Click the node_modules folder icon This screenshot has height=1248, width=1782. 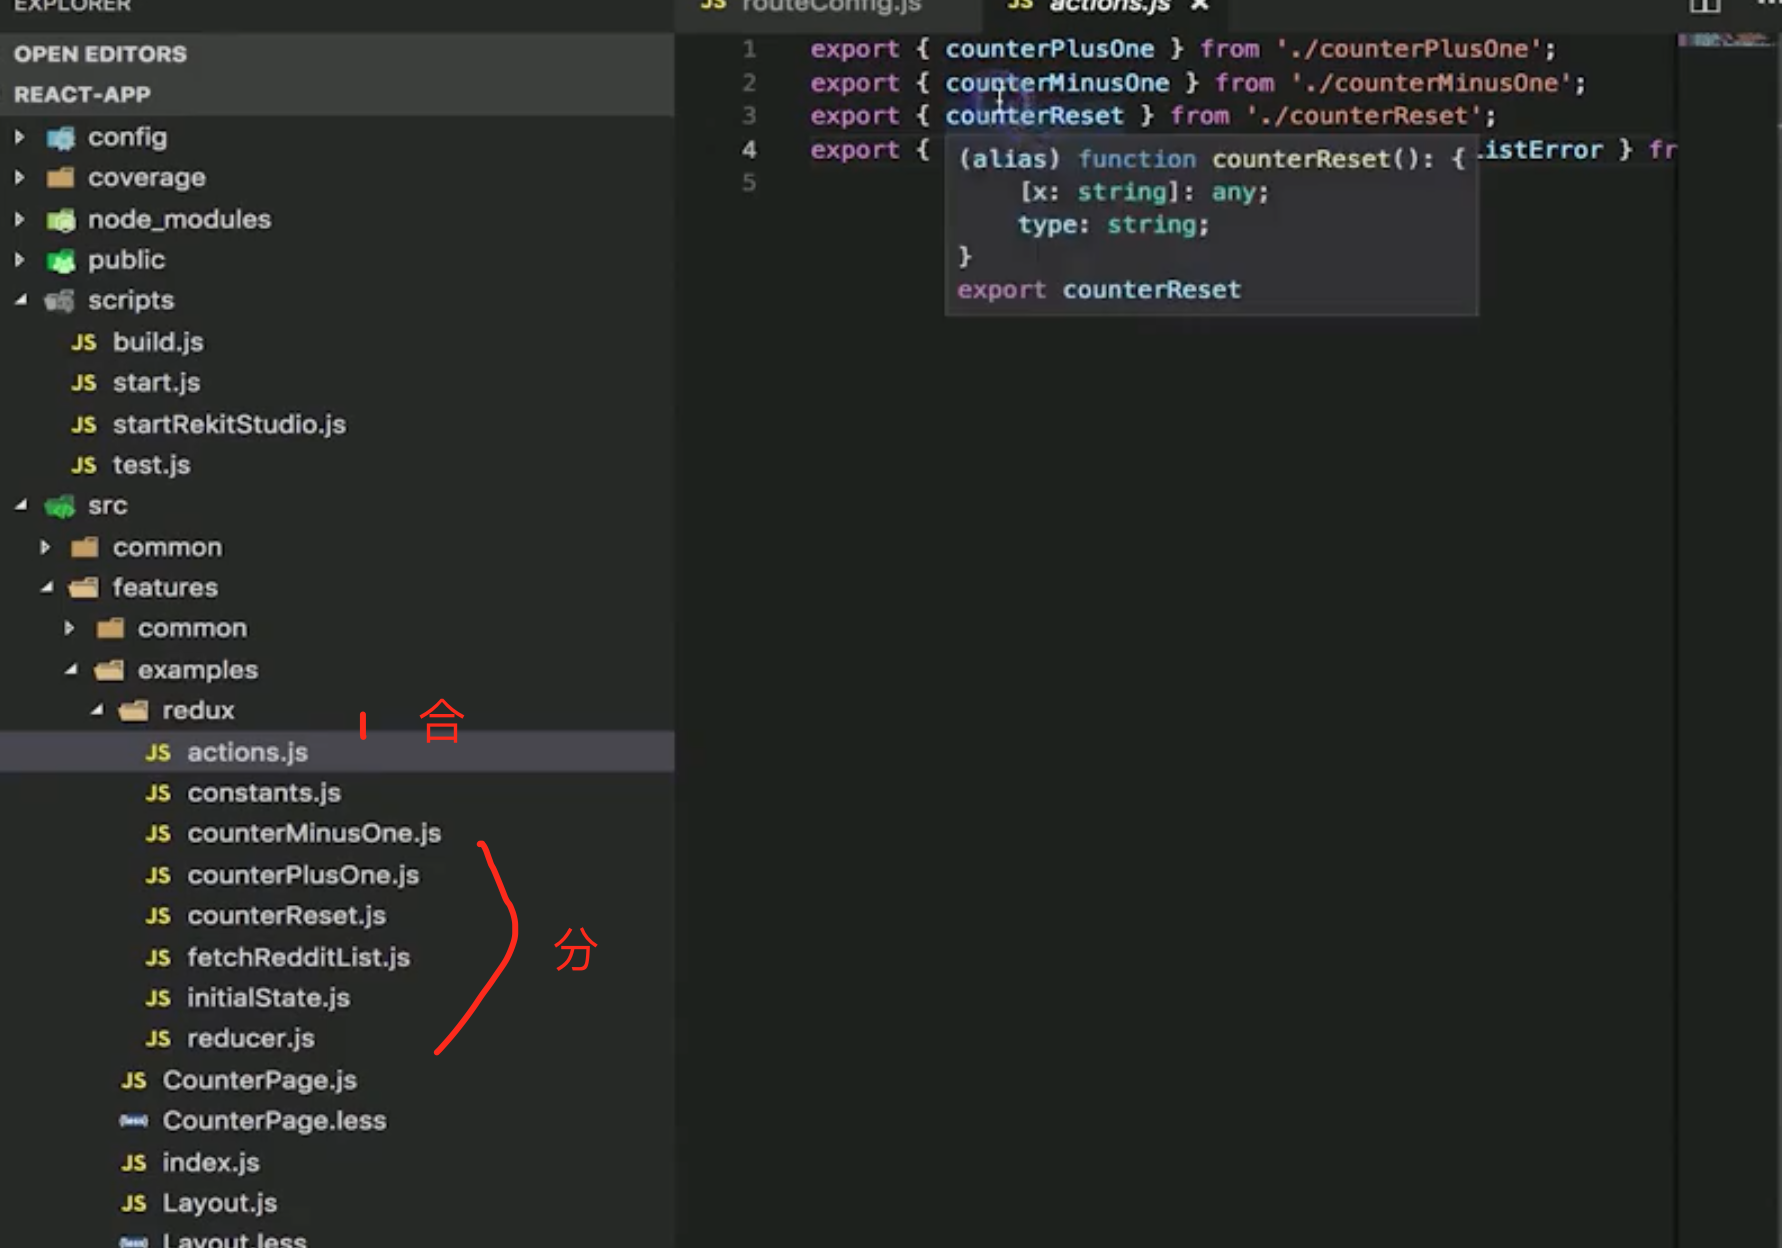point(61,220)
